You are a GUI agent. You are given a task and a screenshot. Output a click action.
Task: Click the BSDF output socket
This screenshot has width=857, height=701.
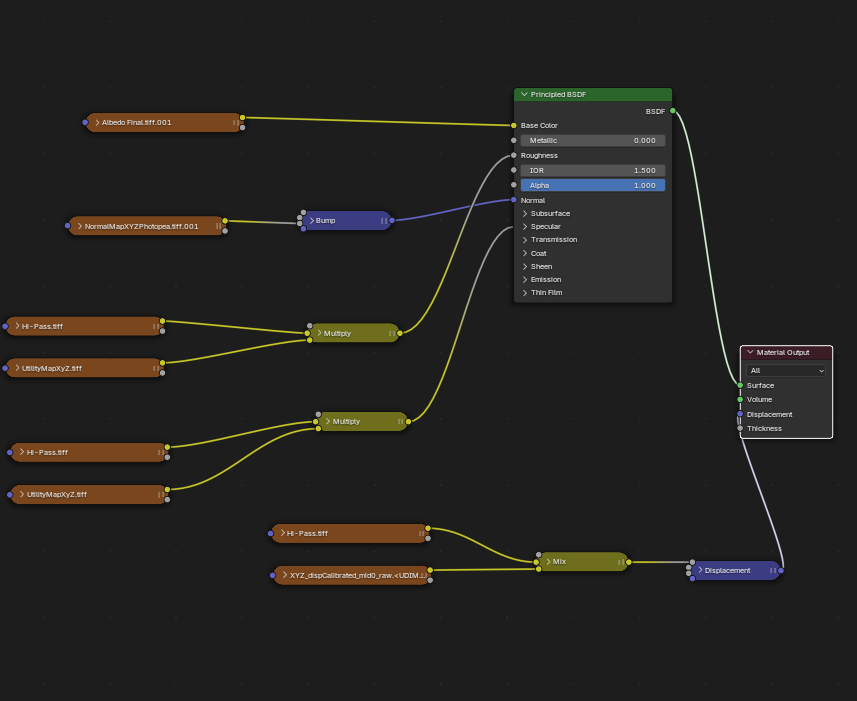pos(673,111)
